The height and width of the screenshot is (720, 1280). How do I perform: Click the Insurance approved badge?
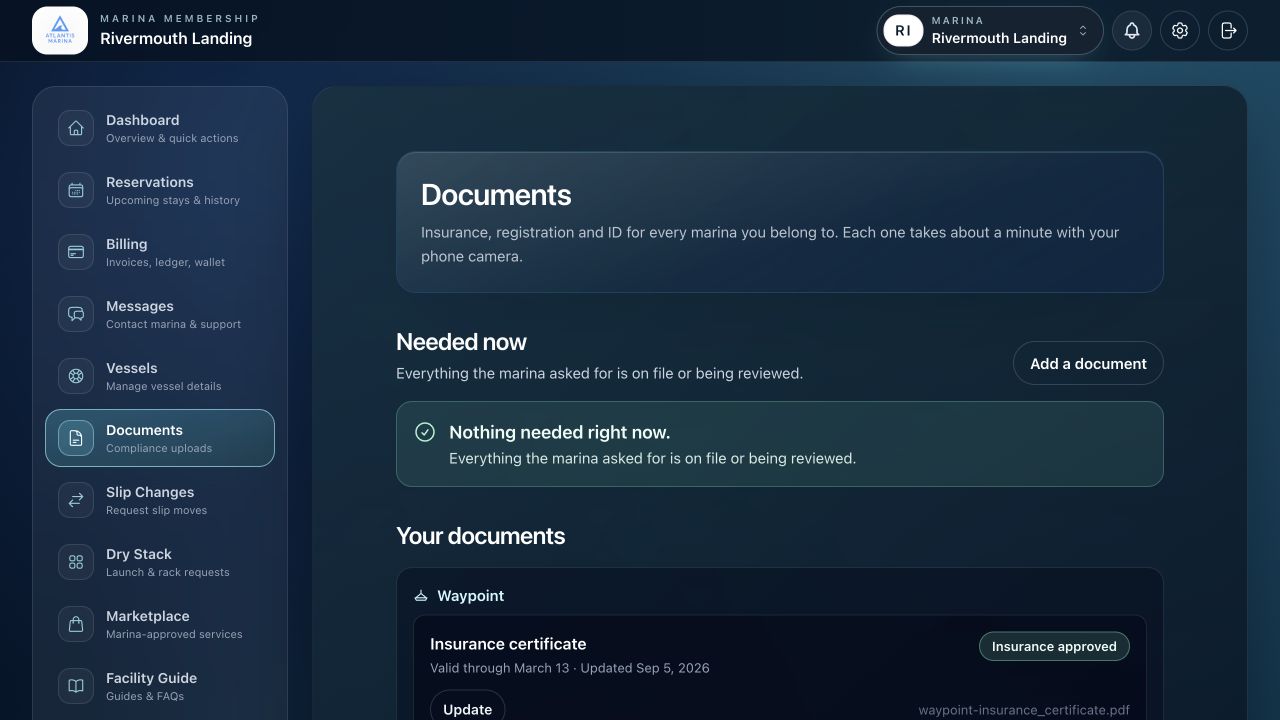[x=1054, y=646]
